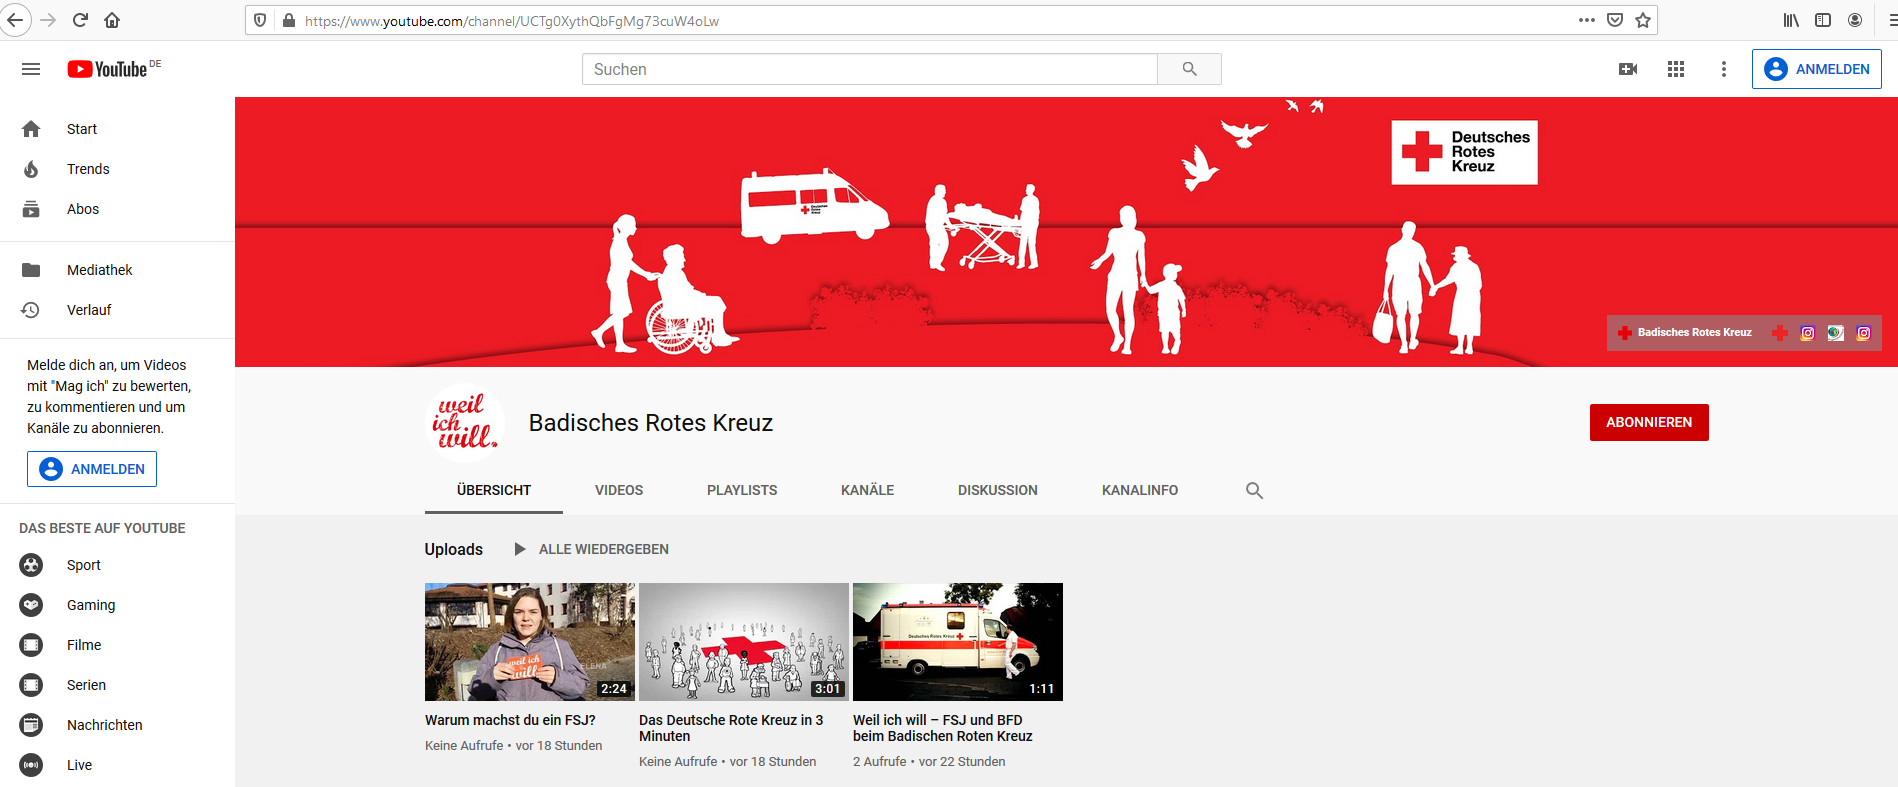Open the Firefox account icon
Image resolution: width=1898 pixels, height=787 pixels.
point(1855,20)
